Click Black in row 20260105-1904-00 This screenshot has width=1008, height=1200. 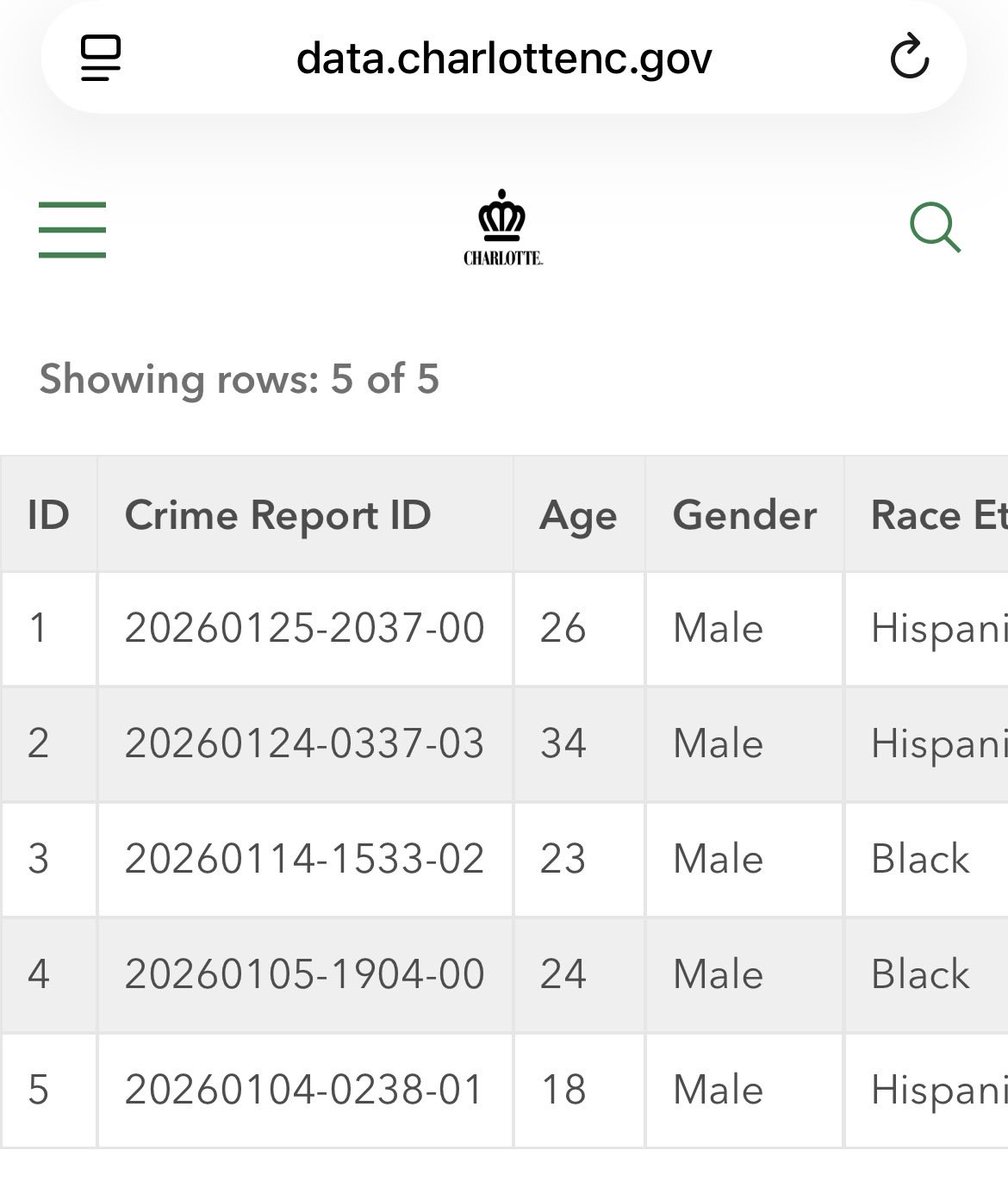coord(920,974)
